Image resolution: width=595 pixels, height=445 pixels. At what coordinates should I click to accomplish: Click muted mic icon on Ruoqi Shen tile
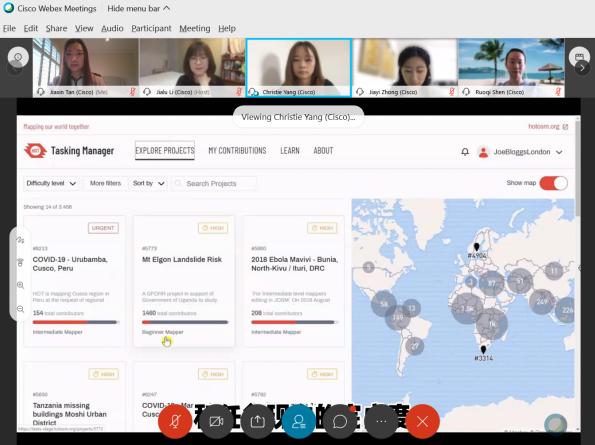tap(558, 91)
